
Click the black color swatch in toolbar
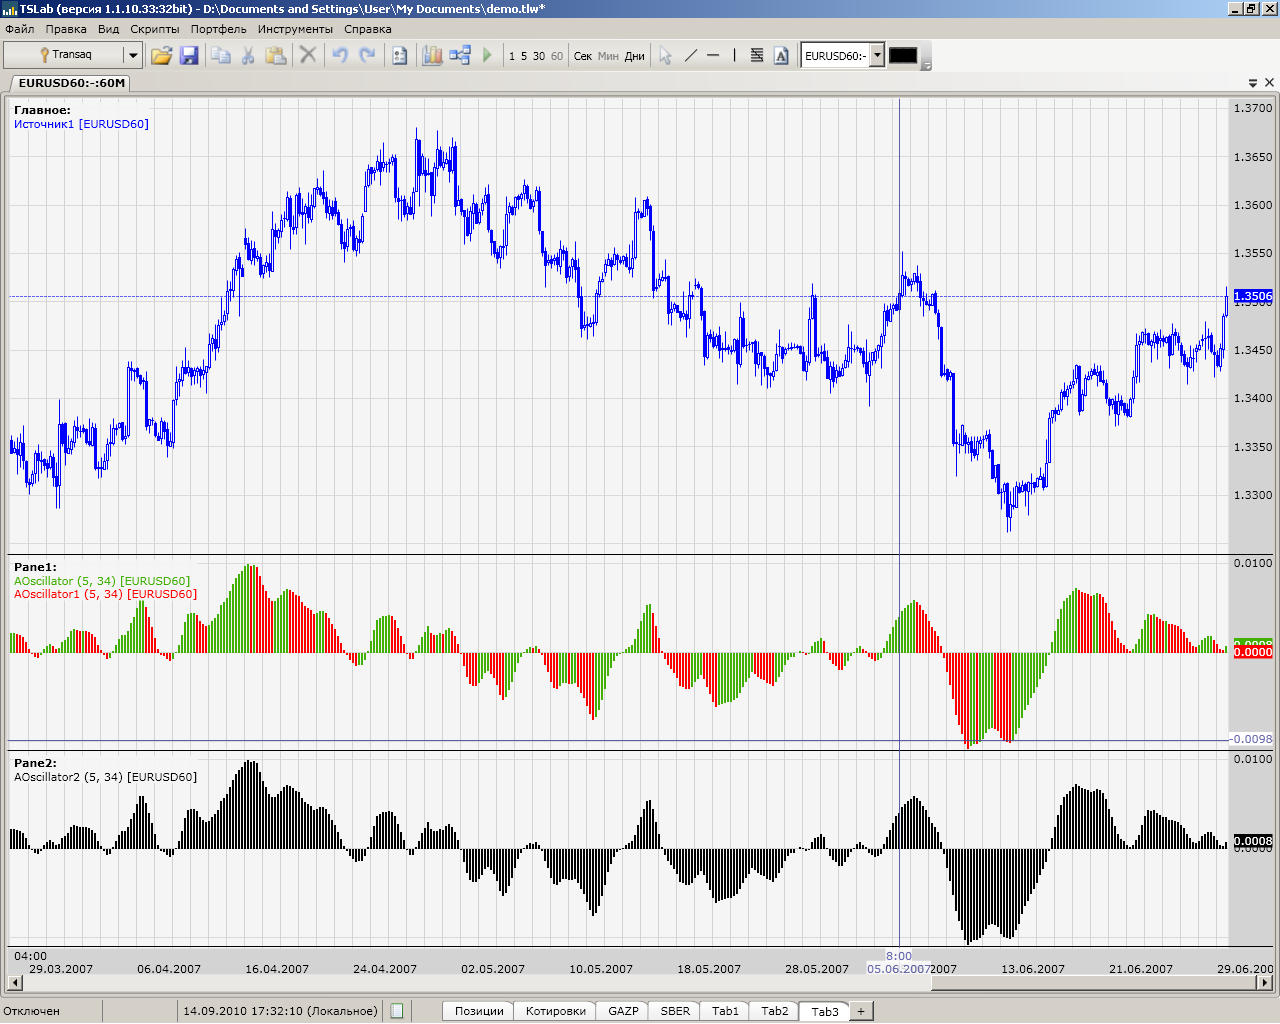tap(903, 56)
